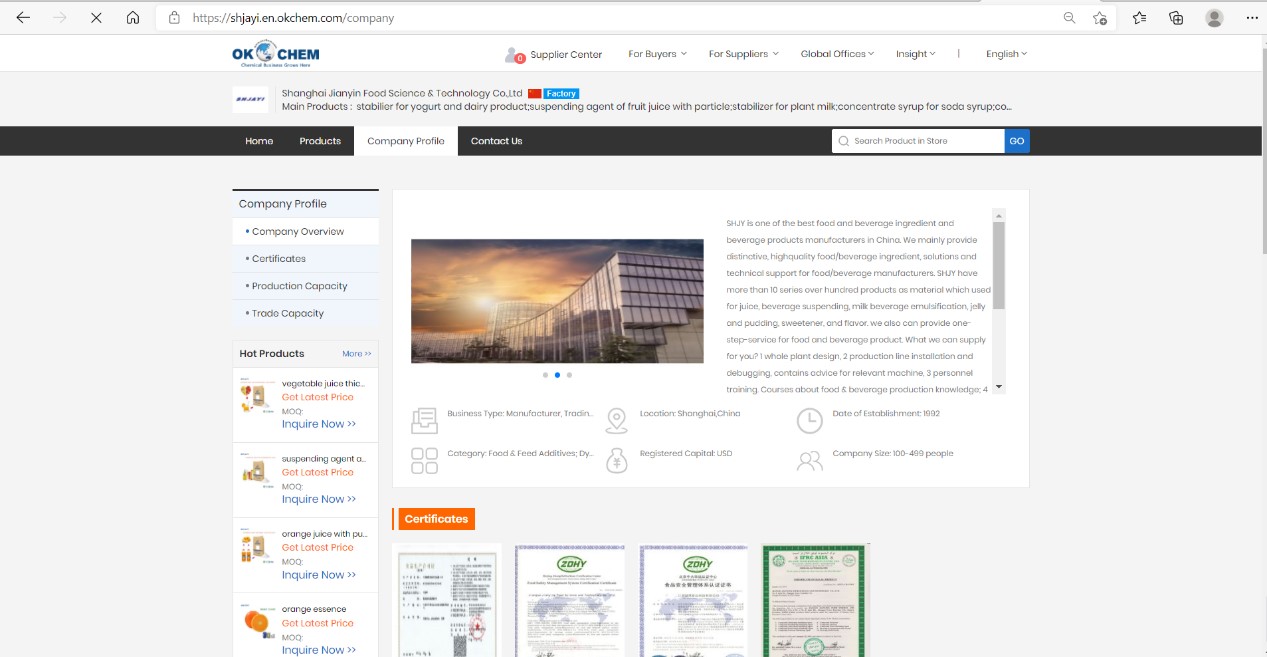Screen dimensions: 1267x657
Task: Show the third carousel slide dot
Action: tap(569, 375)
